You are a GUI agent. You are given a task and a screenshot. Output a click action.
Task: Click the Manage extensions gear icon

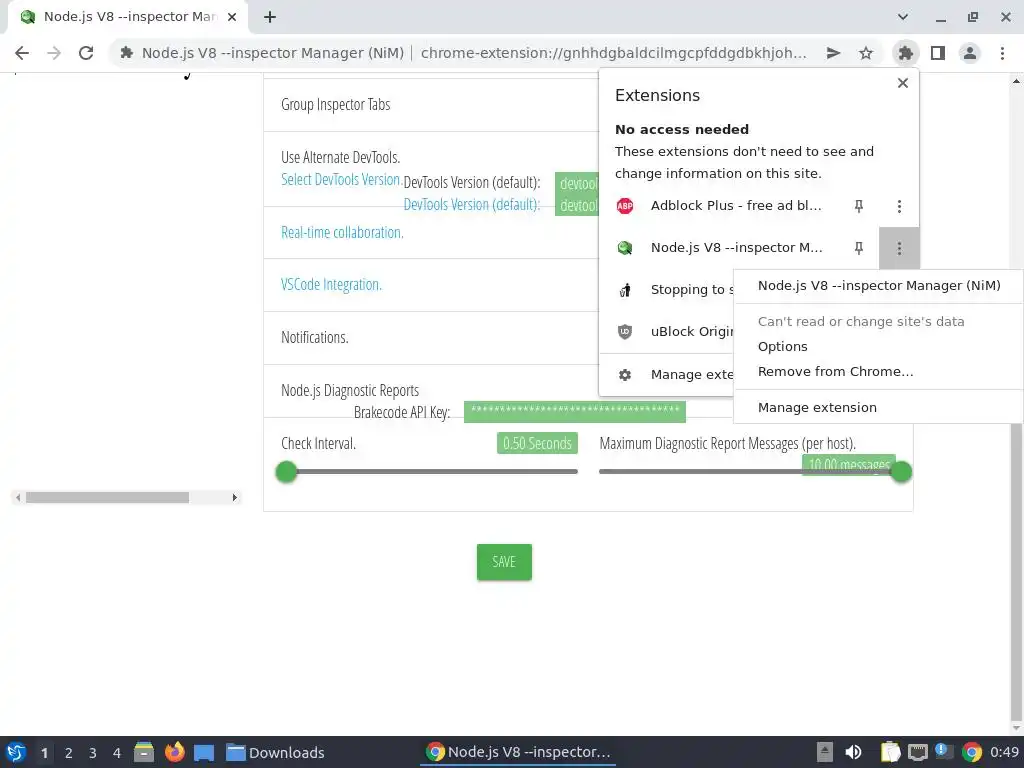tap(625, 375)
